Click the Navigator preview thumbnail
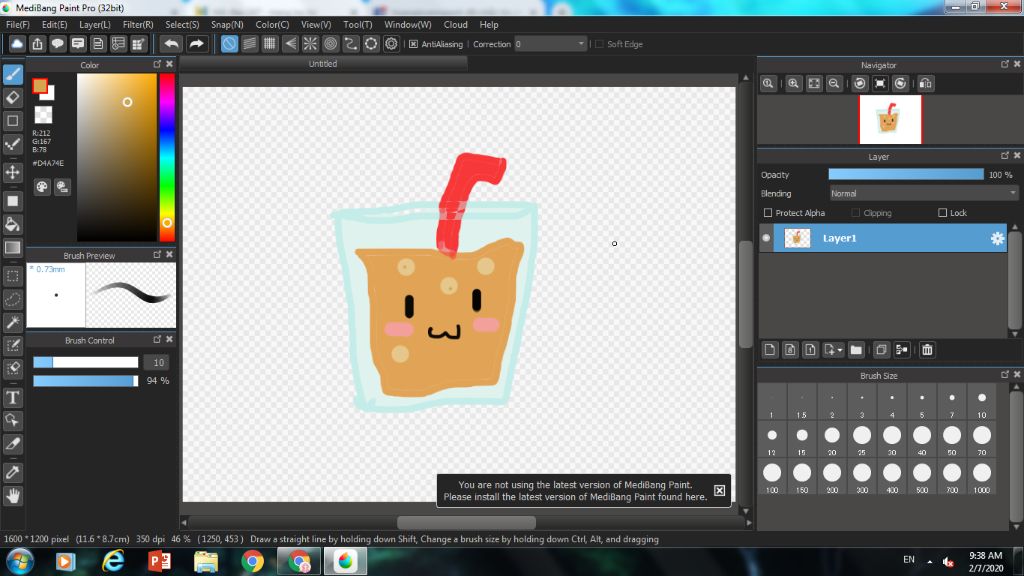The height and width of the screenshot is (576, 1024). point(889,120)
